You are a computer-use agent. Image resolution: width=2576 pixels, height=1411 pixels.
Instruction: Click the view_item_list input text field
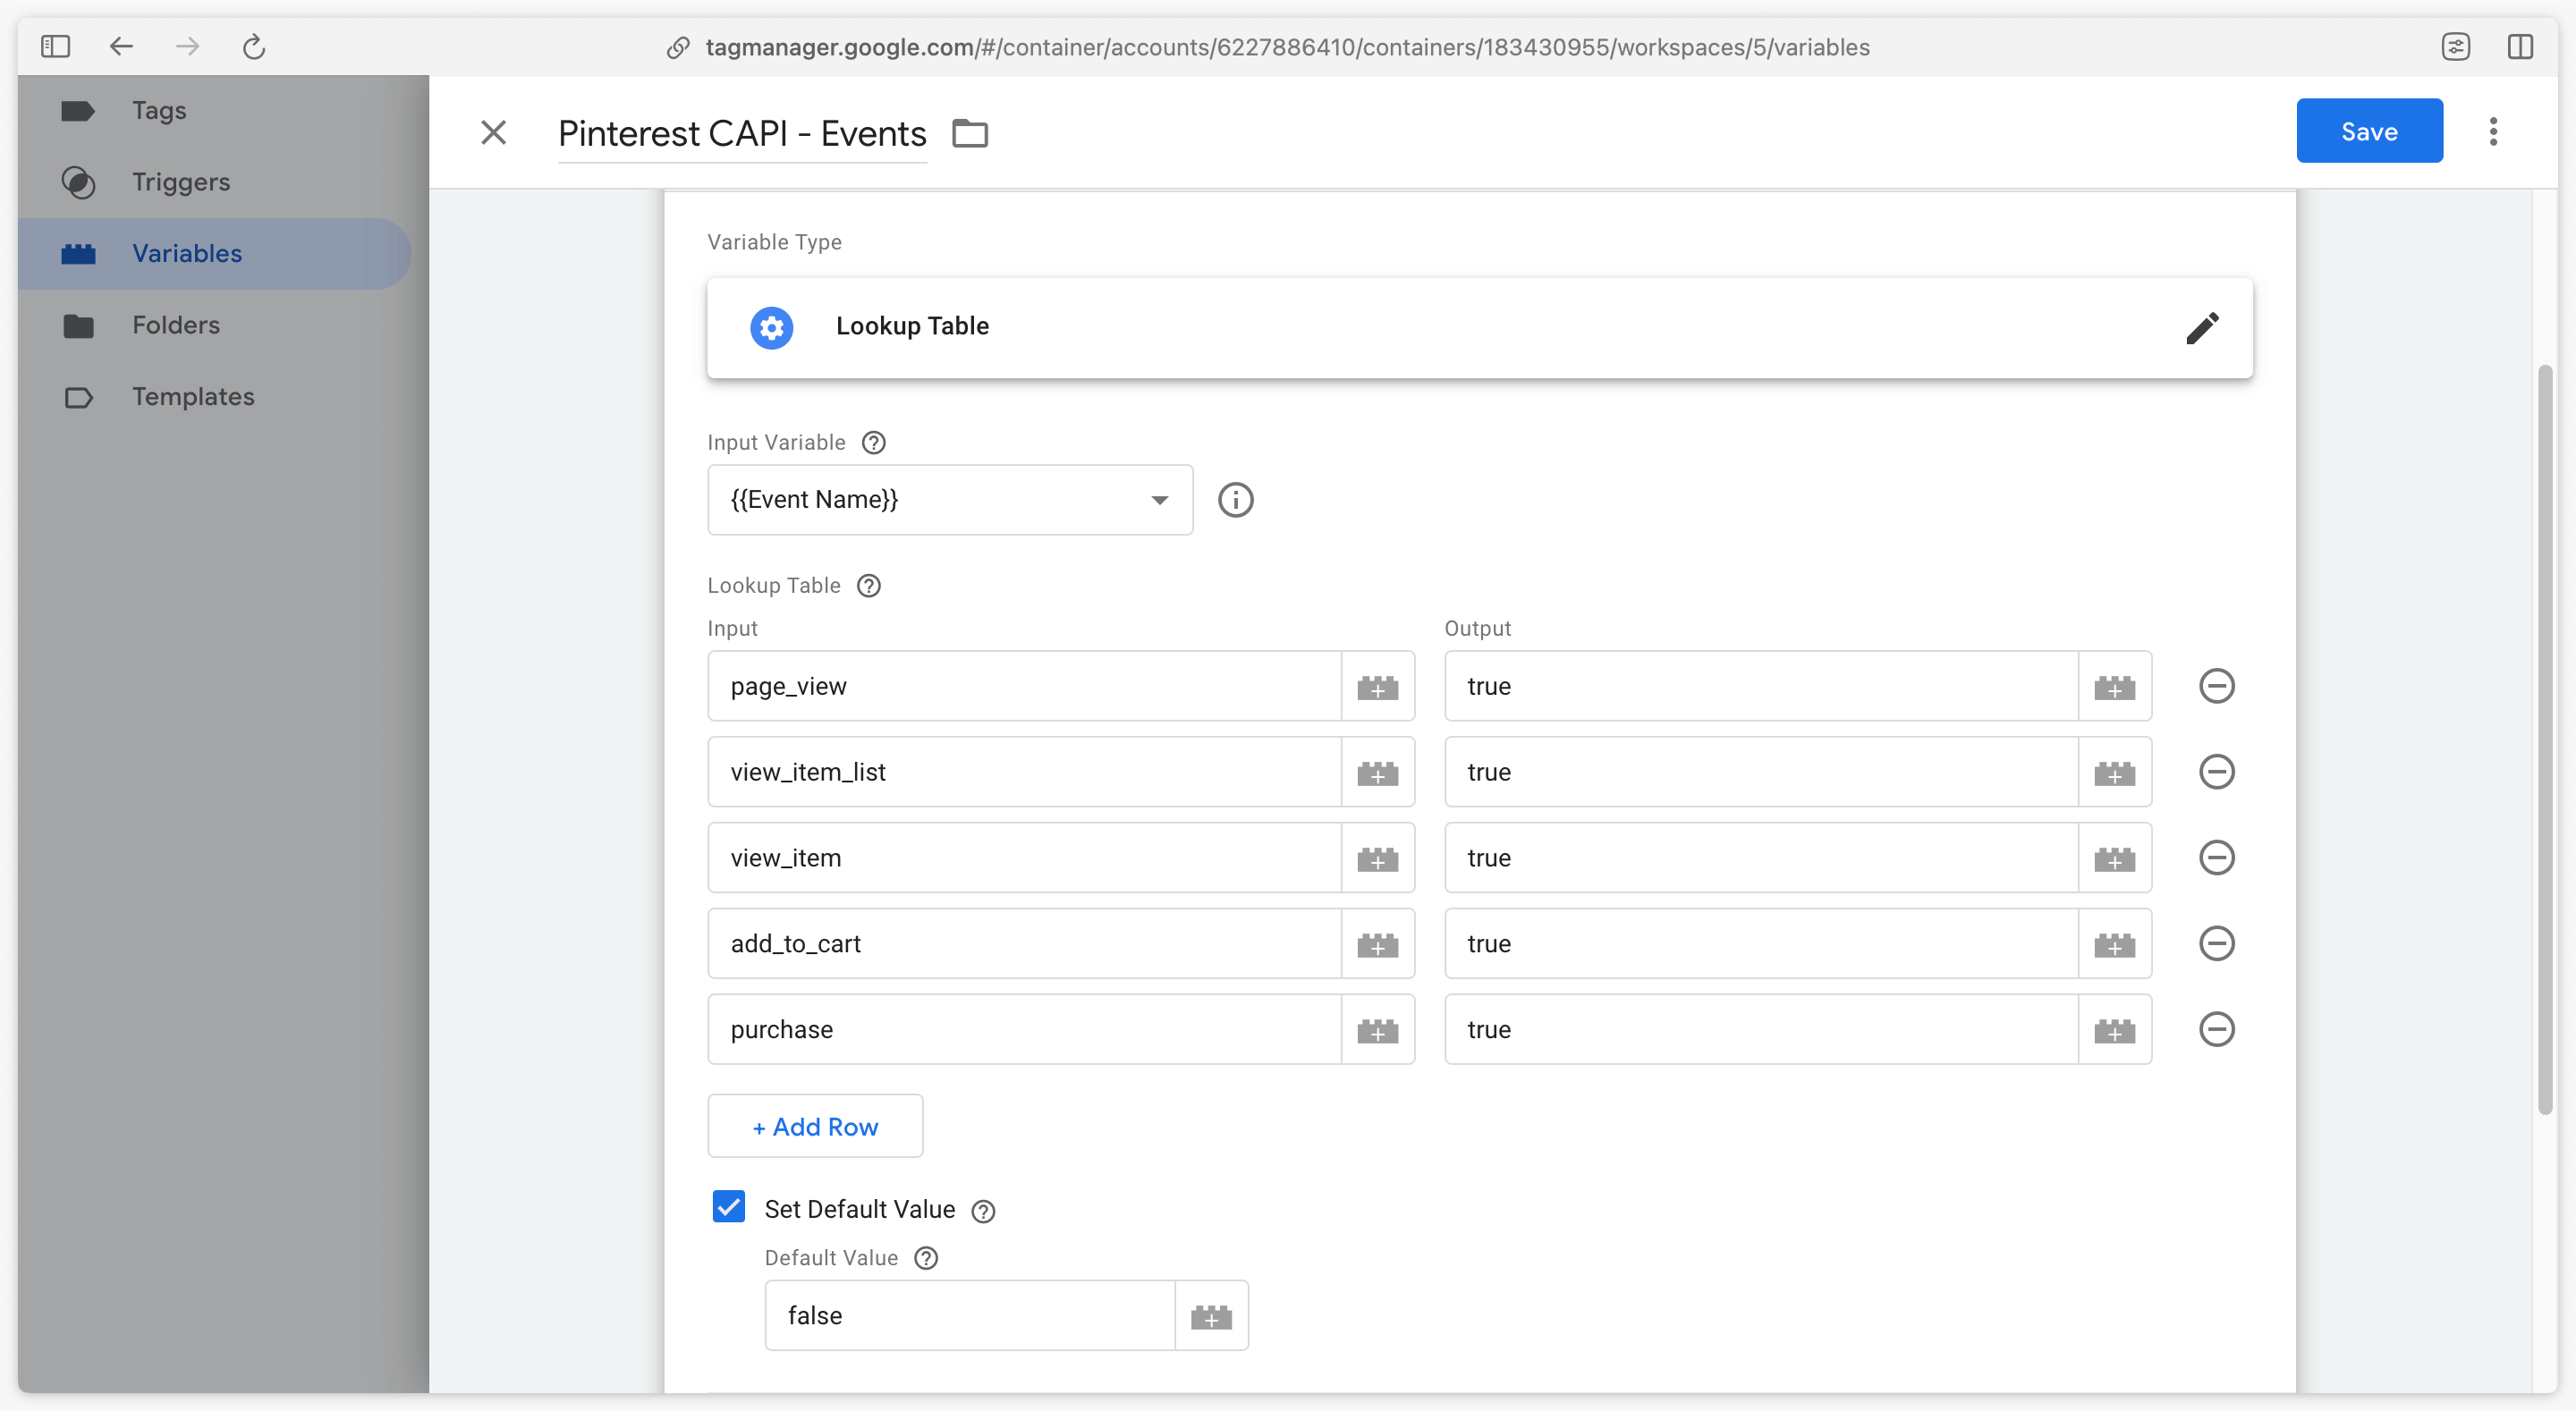[1024, 772]
